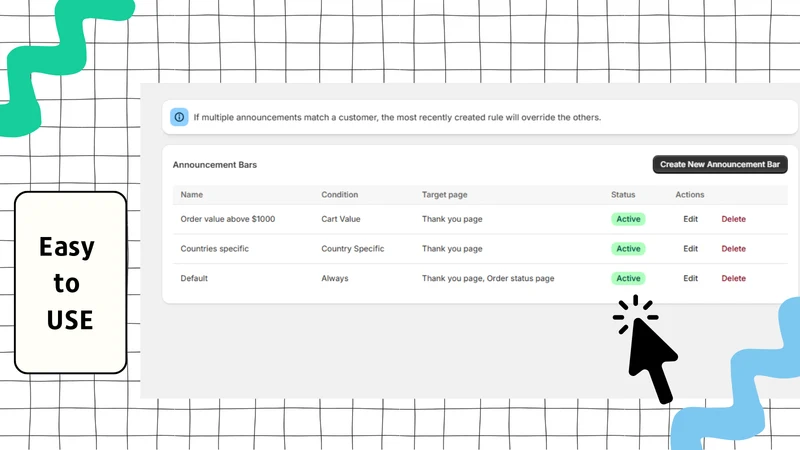Viewport: 800px width, 450px height.
Task: Click the Actions column header
Action: (690, 194)
